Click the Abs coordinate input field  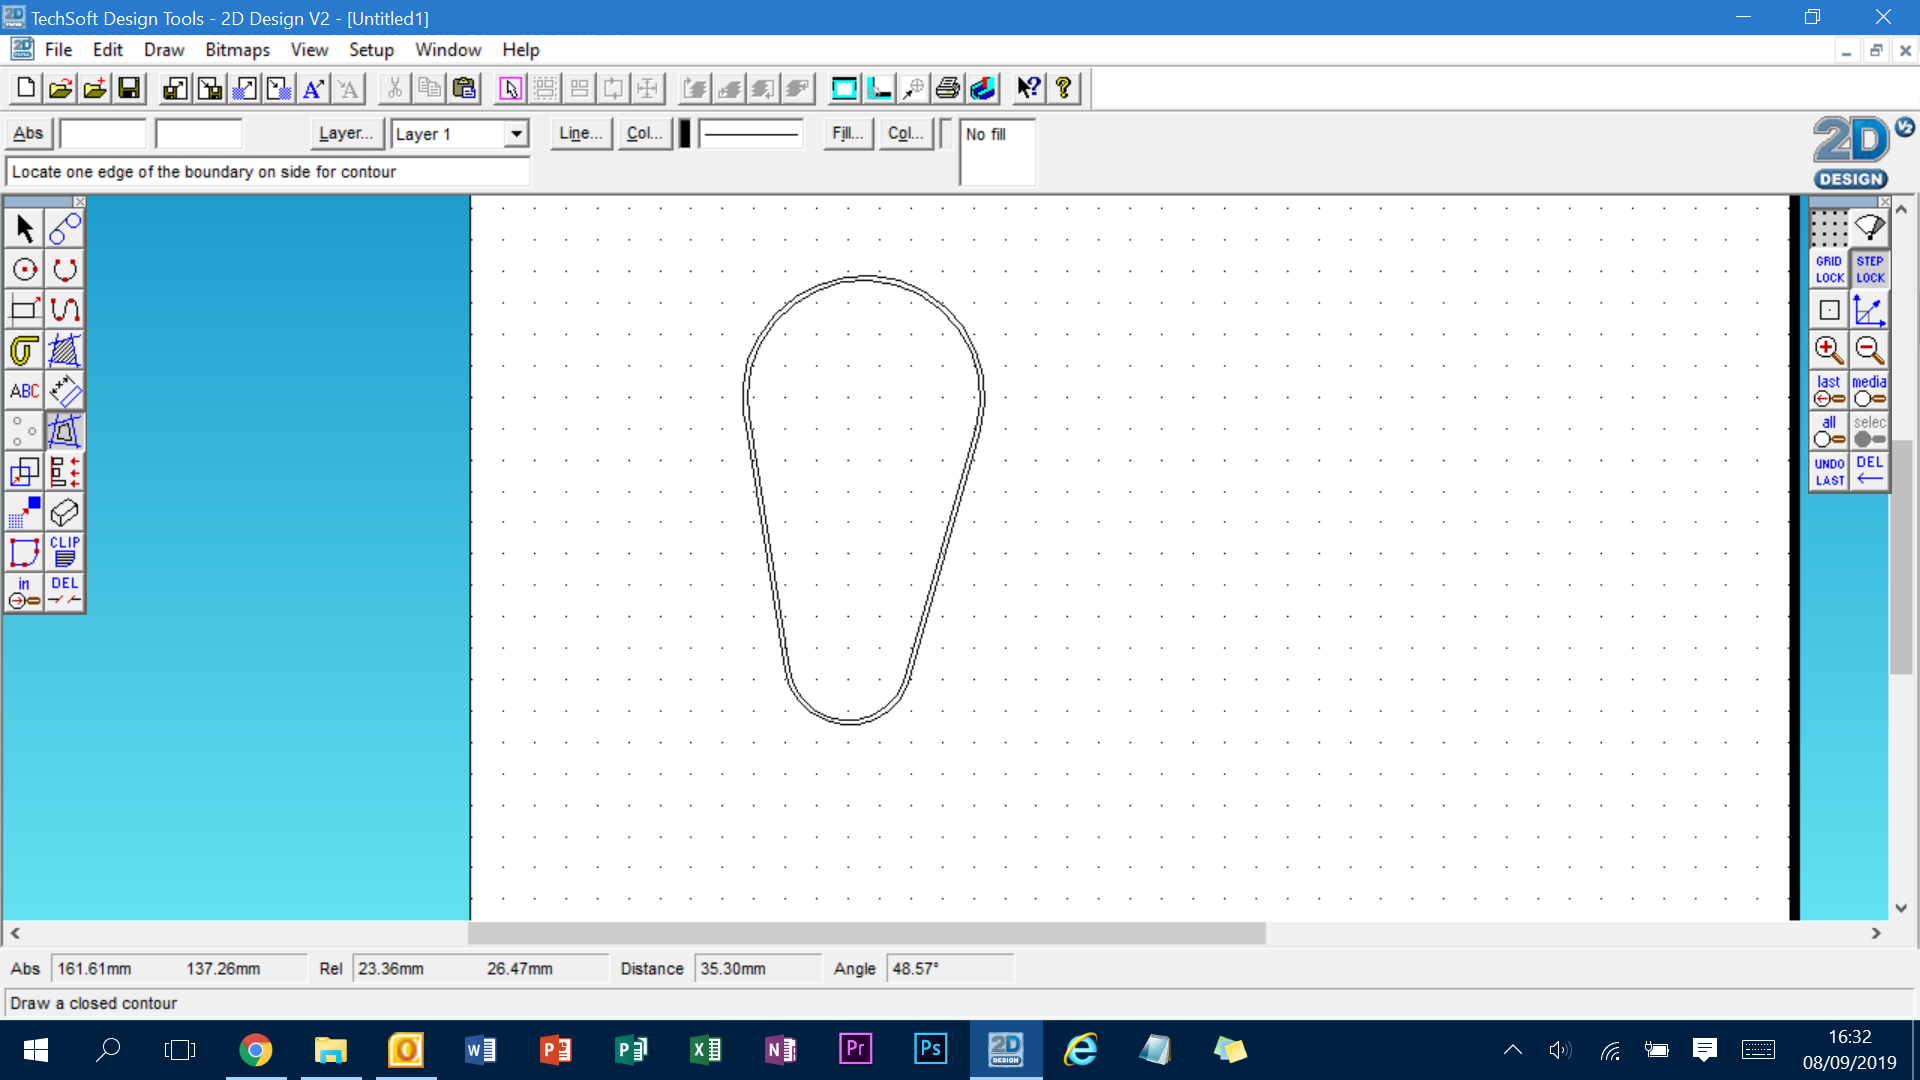103,133
